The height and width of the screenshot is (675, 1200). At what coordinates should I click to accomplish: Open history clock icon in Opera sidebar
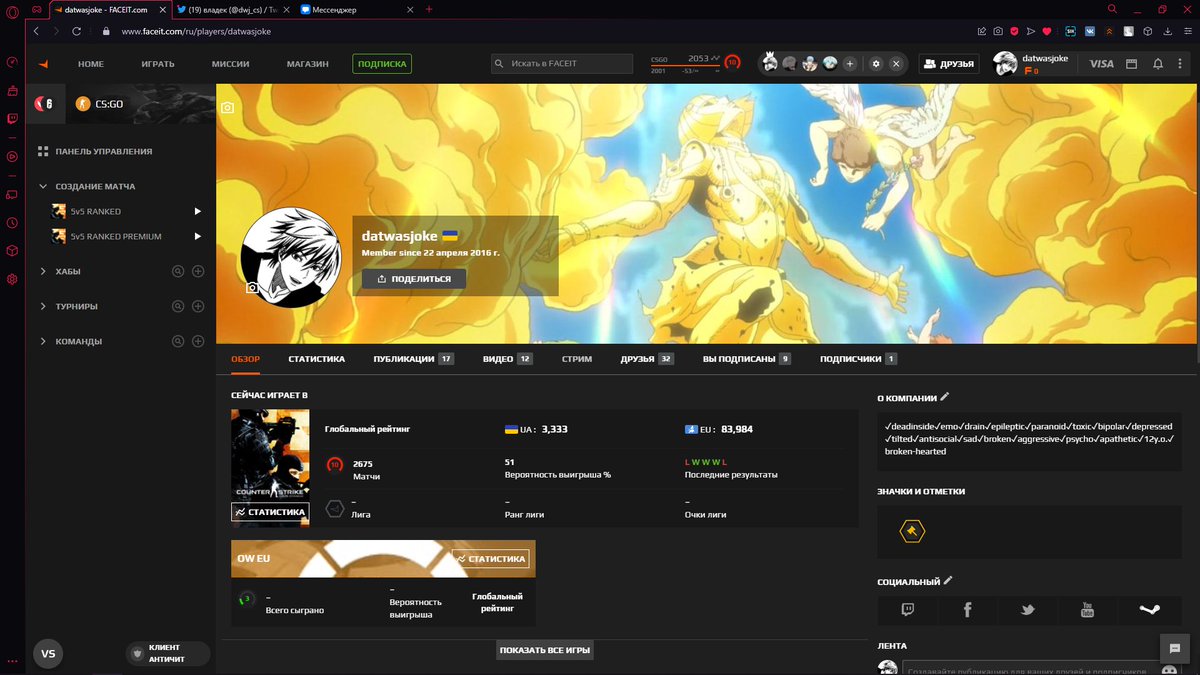[x=12, y=222]
